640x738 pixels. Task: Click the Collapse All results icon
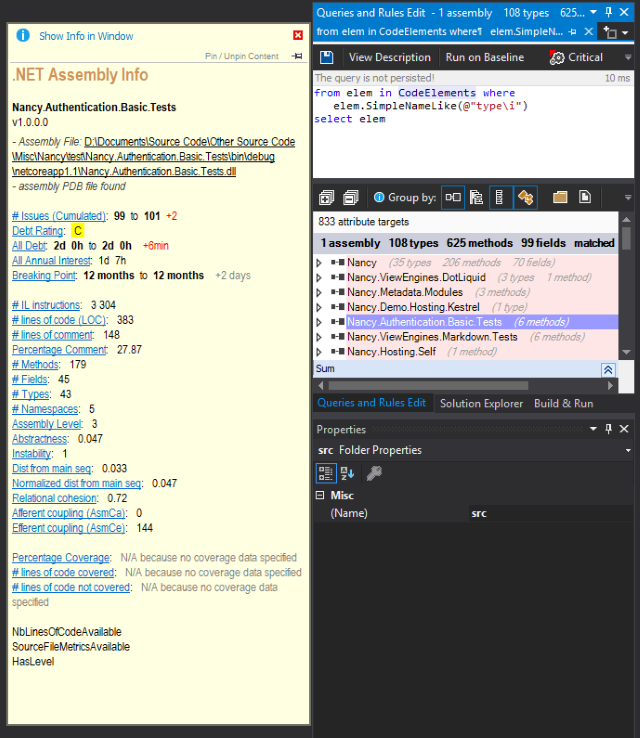point(351,197)
